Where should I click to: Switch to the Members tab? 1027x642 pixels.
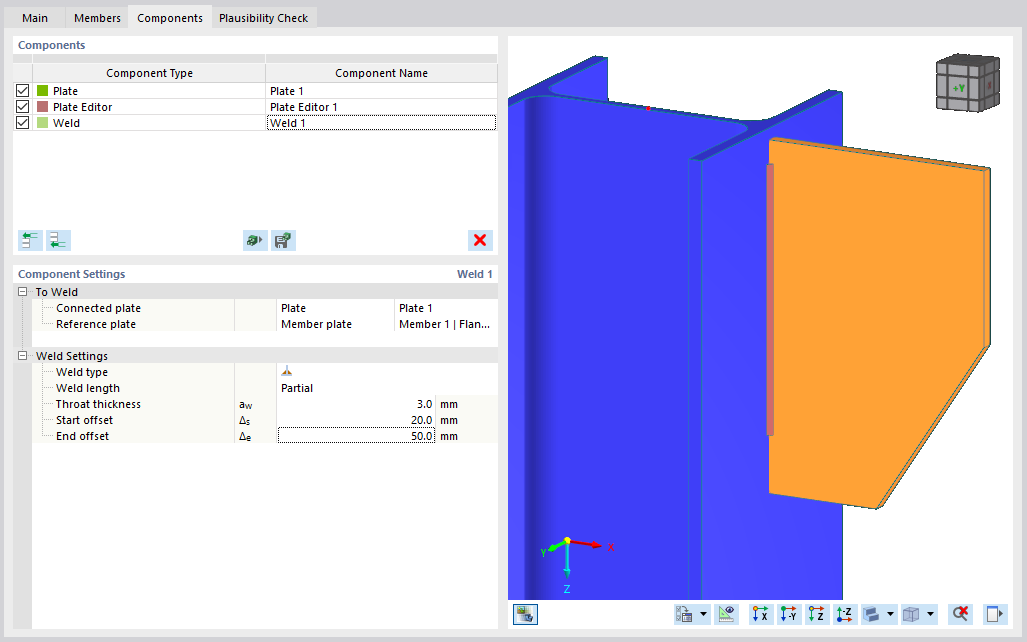click(x=97, y=17)
